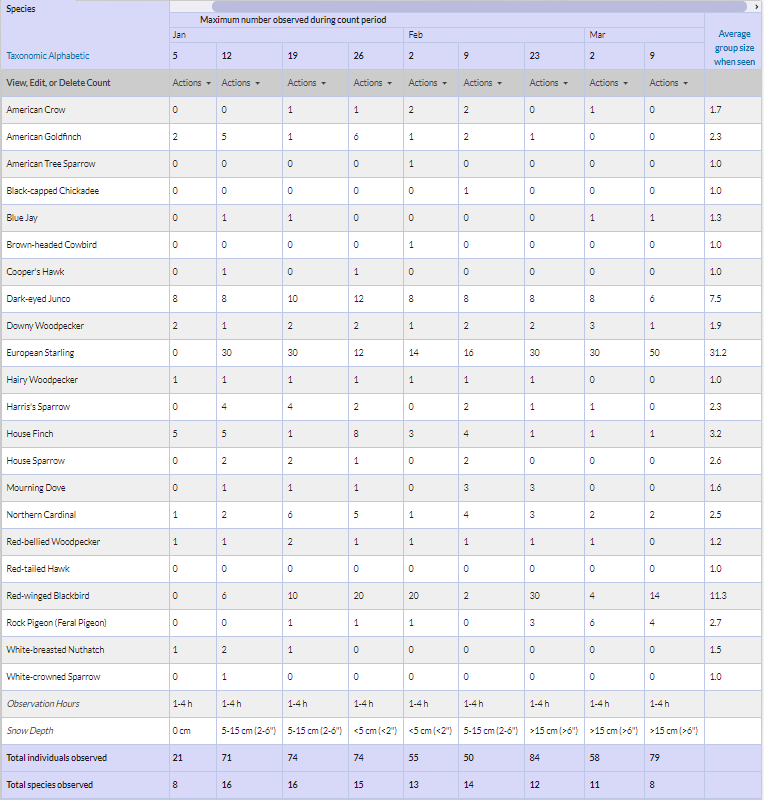
Task: Select the White-breasted Nuthatch species name
Action: 55,650
